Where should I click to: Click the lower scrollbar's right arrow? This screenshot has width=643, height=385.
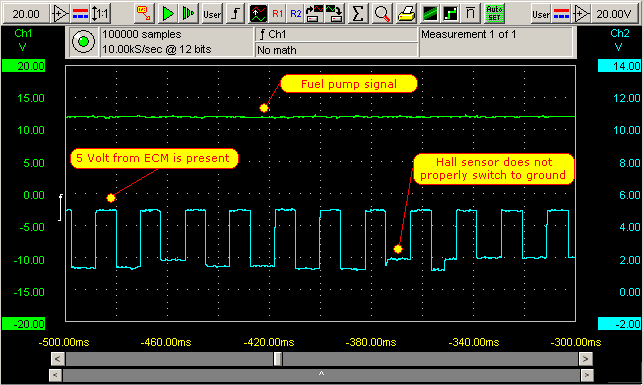click(x=587, y=375)
